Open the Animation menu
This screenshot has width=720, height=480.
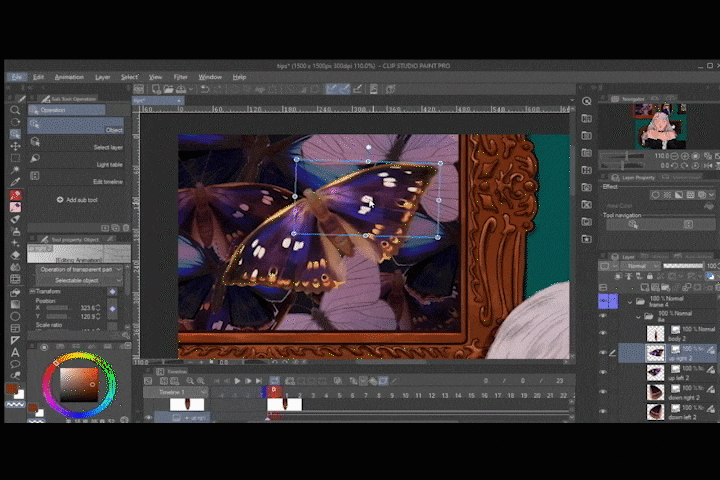pyautogui.click(x=69, y=77)
